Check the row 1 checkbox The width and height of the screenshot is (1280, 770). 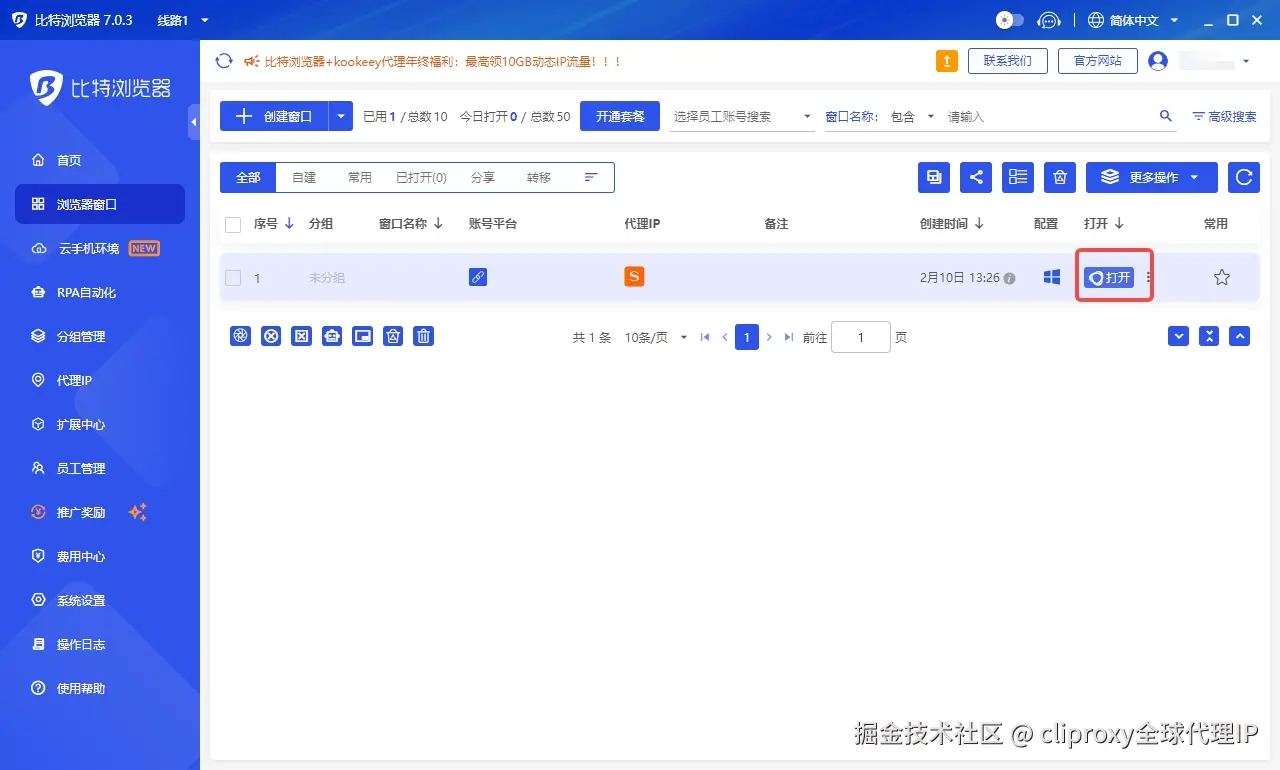coord(233,278)
